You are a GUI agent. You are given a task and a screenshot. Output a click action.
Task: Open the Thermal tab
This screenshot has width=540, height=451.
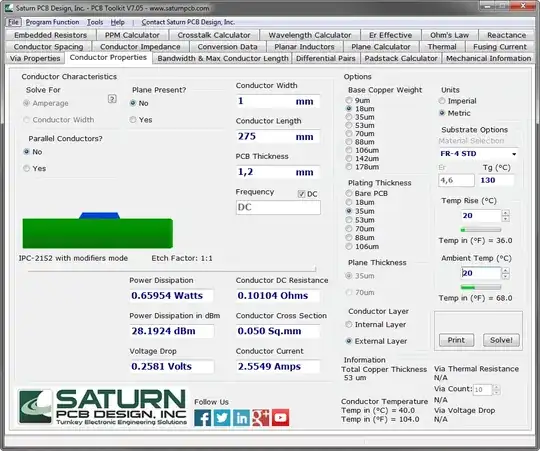coord(442,47)
